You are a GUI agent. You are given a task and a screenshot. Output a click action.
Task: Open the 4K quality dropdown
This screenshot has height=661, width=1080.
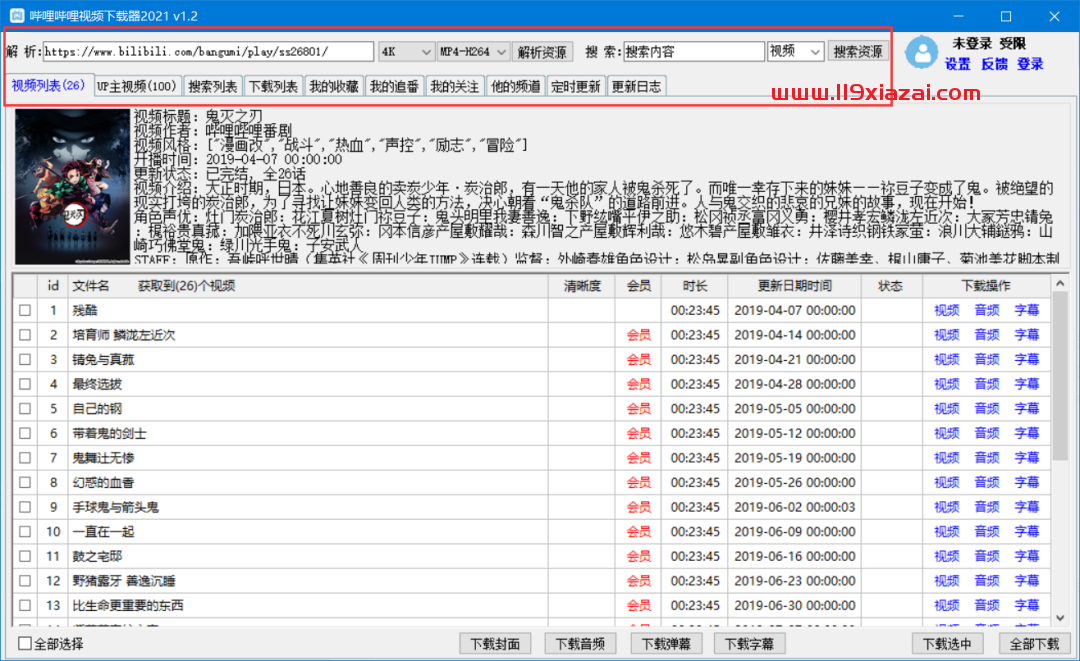click(406, 52)
